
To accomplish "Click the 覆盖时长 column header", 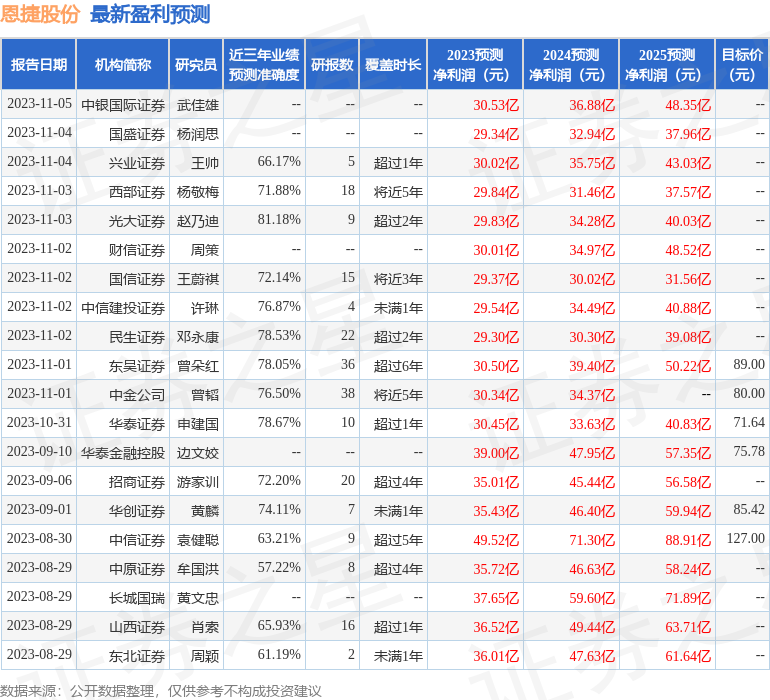I will (x=393, y=64).
